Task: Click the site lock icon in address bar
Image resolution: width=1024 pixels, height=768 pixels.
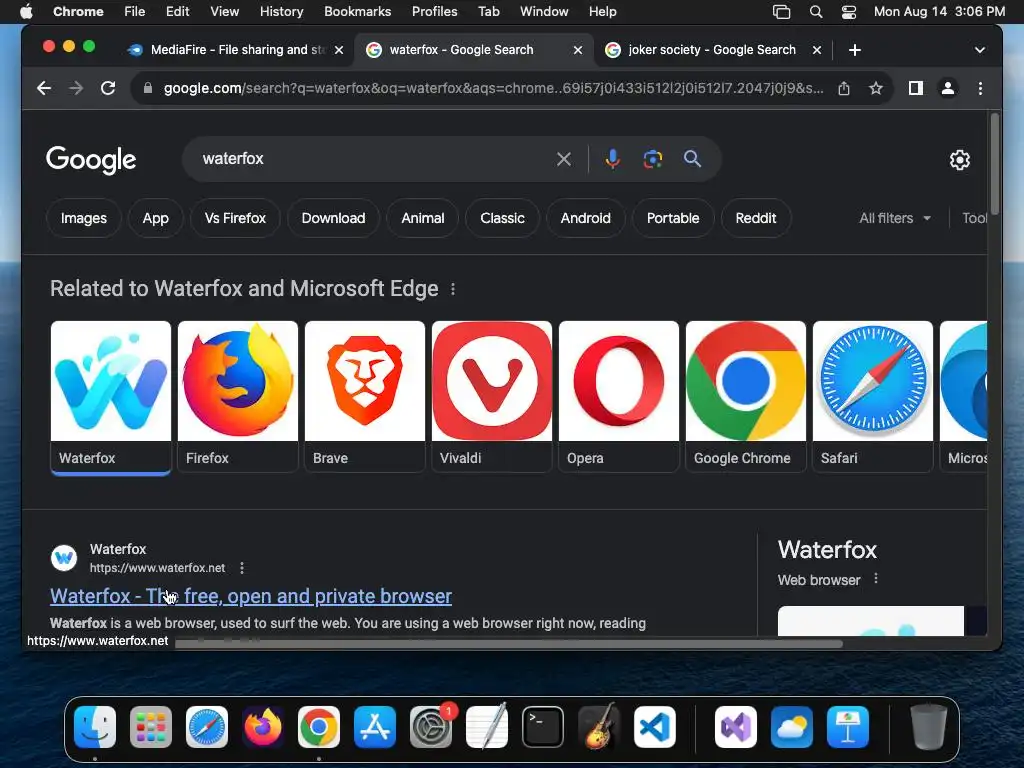Action: click(x=148, y=88)
